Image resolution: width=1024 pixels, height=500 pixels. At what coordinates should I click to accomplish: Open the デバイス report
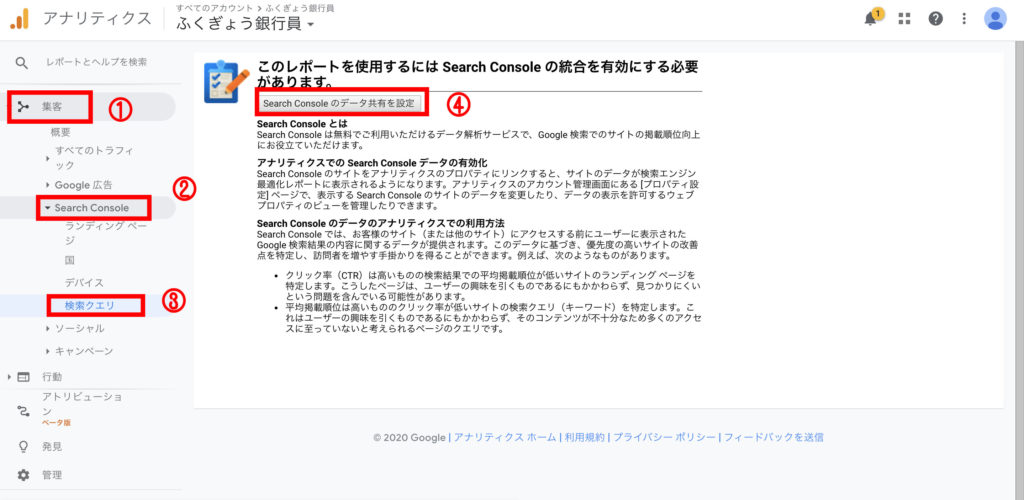pyautogui.click(x=84, y=283)
